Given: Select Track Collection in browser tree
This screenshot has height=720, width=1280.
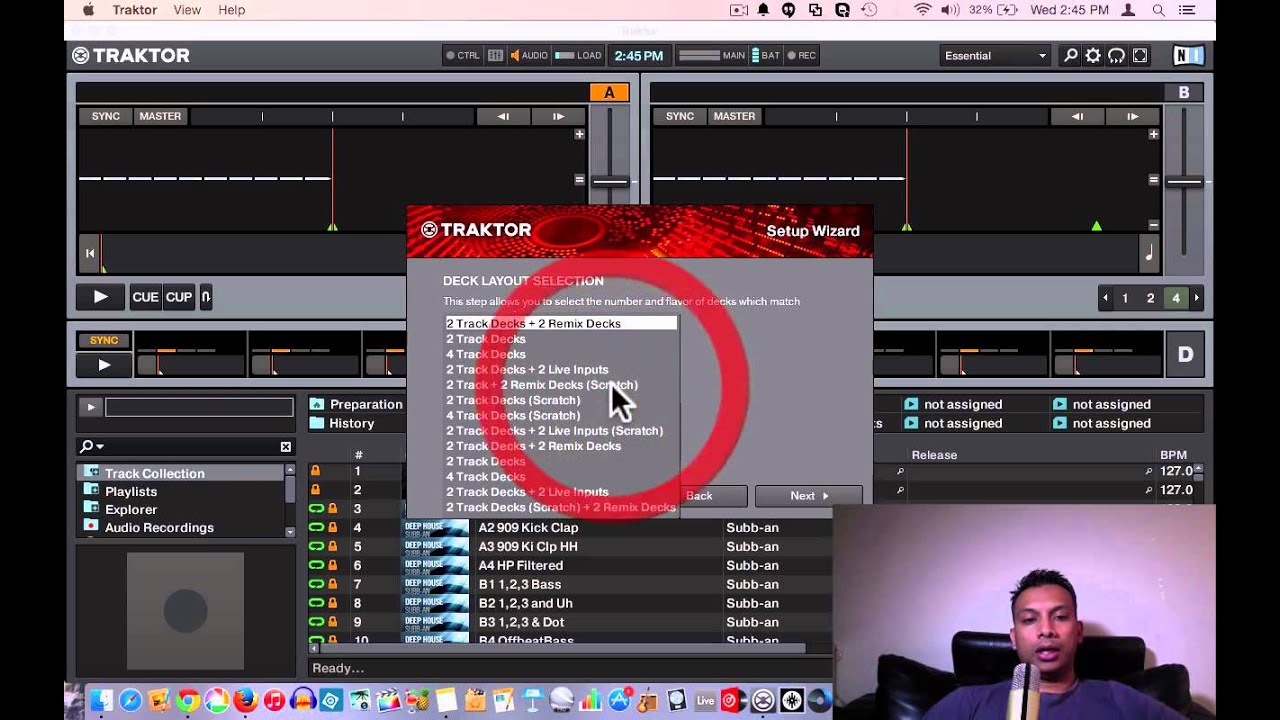Looking at the screenshot, I should point(154,474).
